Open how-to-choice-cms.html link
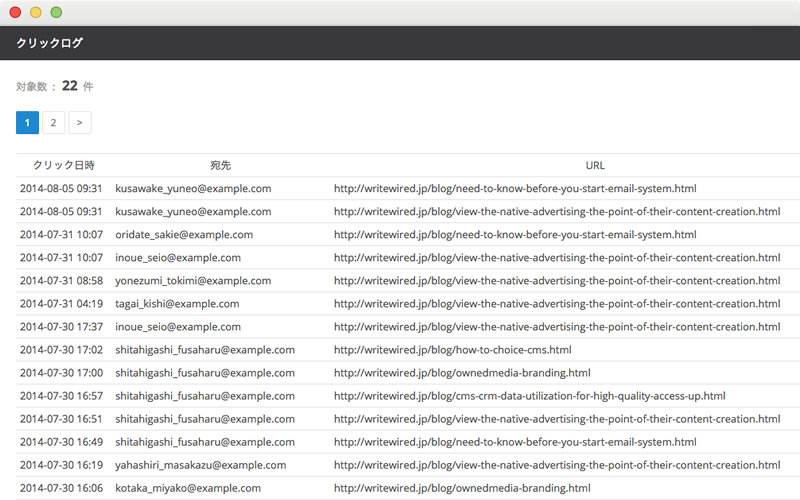The width and height of the screenshot is (800, 500). (x=453, y=349)
